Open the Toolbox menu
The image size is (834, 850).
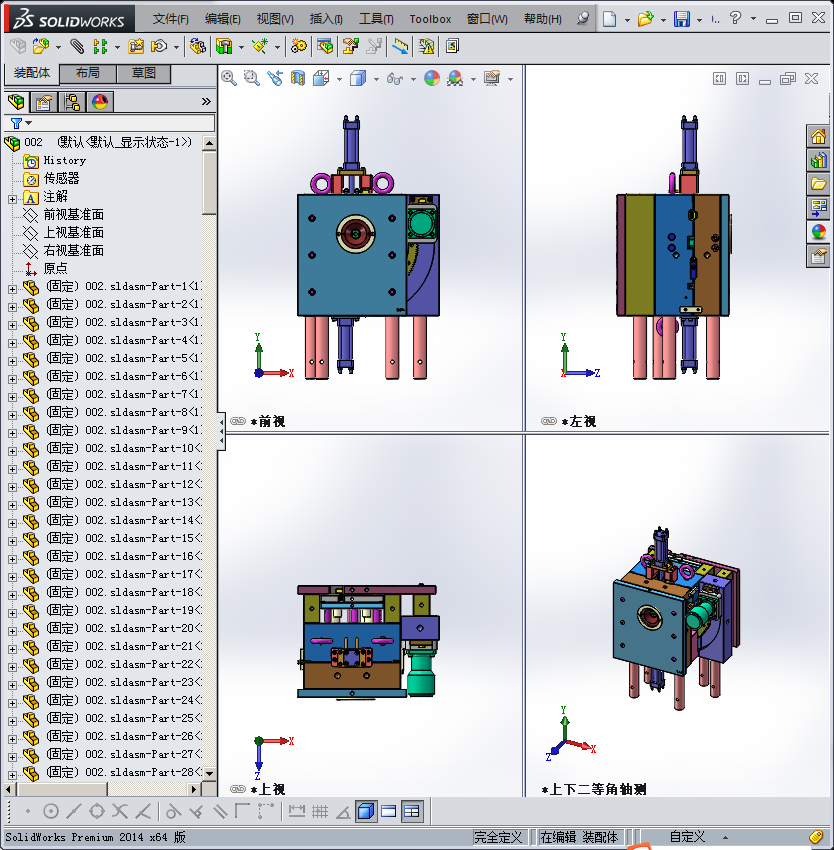point(430,19)
